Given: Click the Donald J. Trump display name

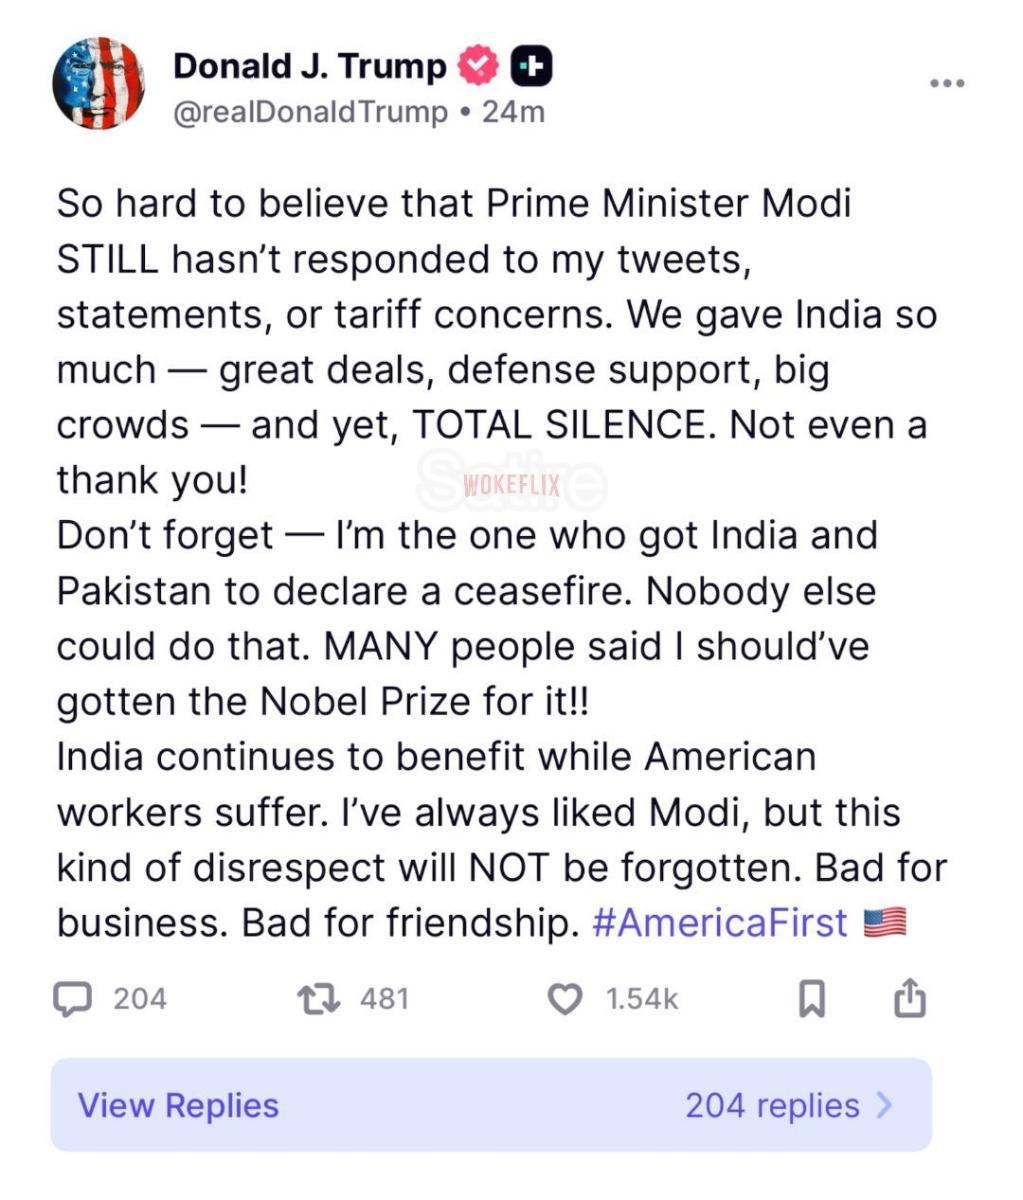Looking at the screenshot, I should pos(310,66).
